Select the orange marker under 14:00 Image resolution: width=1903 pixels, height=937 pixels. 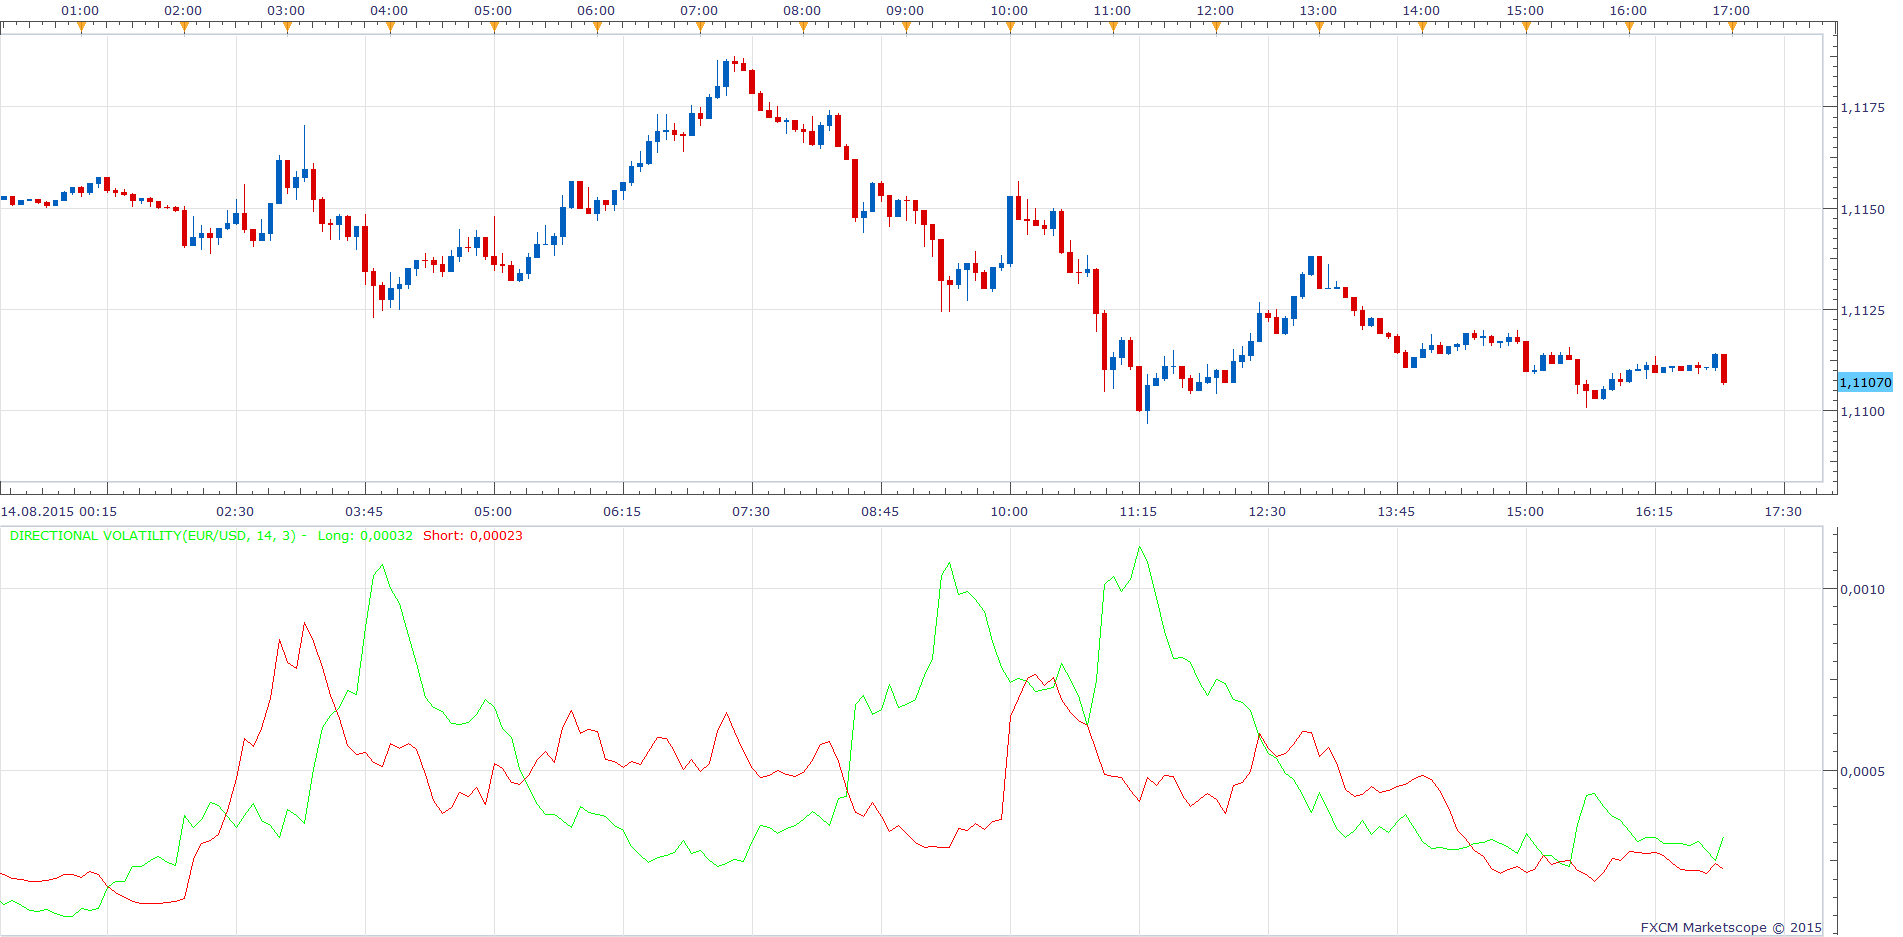click(x=1422, y=28)
